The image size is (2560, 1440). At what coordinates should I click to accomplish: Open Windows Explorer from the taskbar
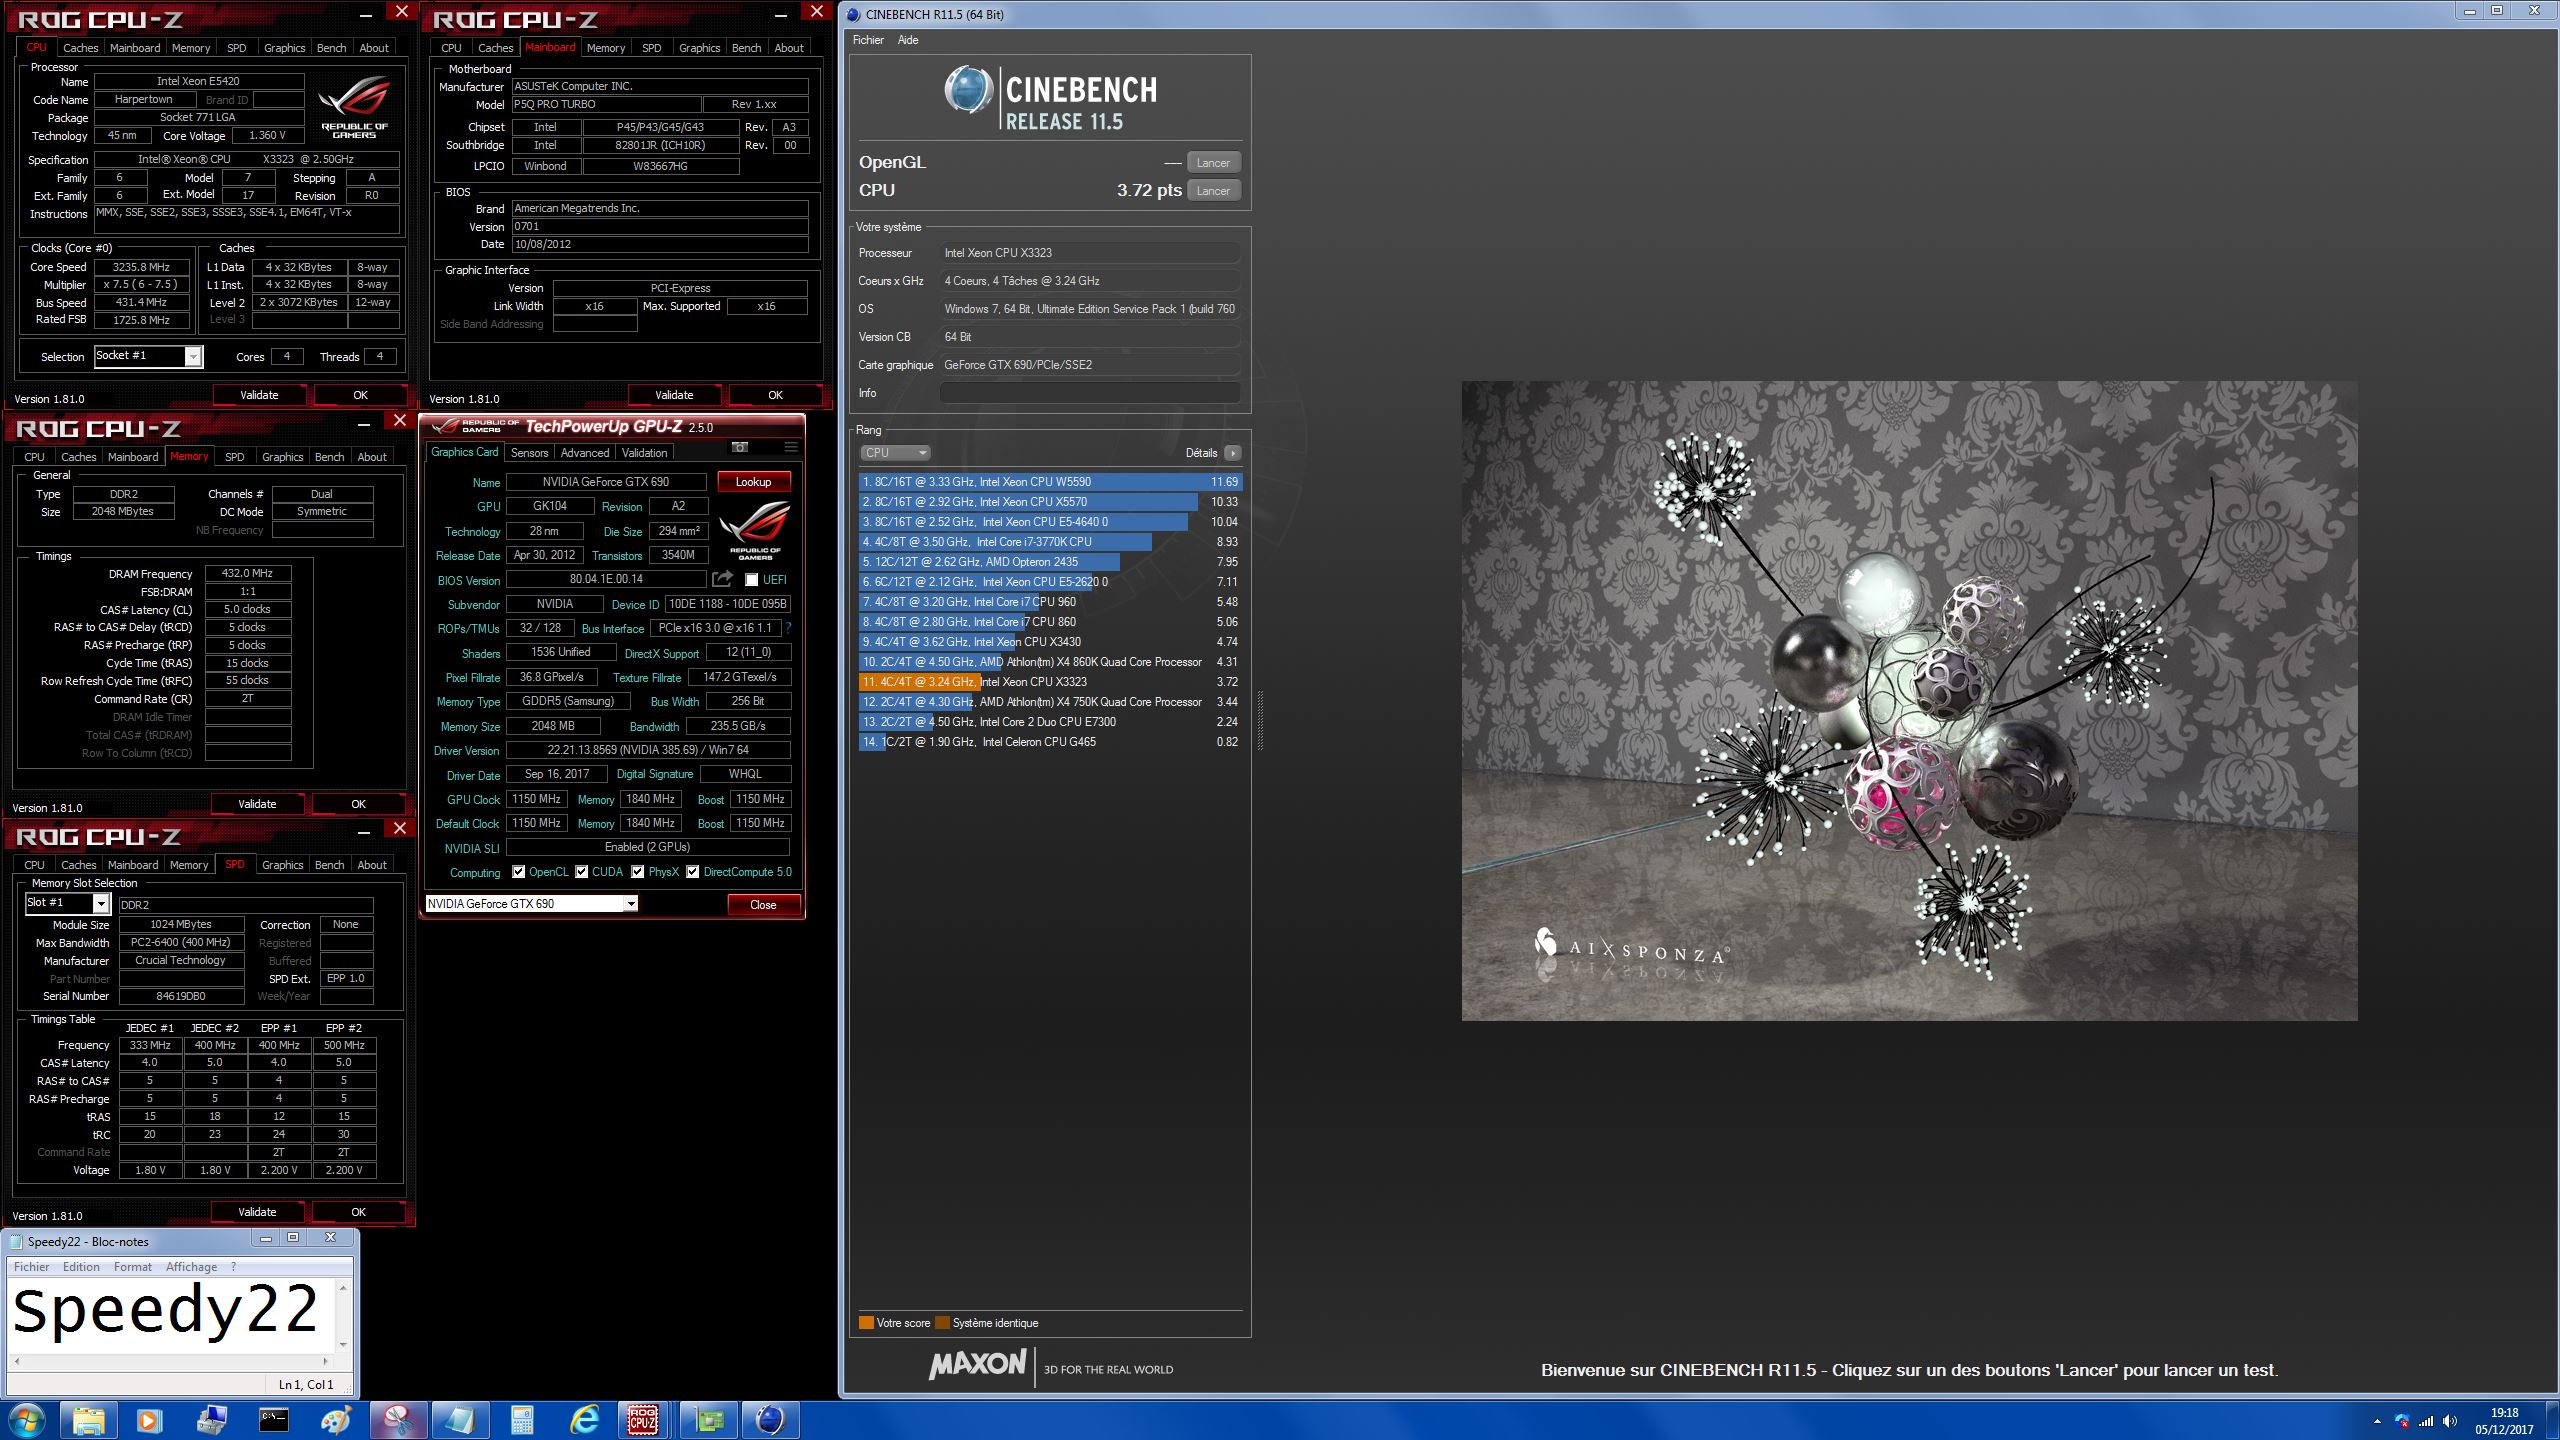pyautogui.click(x=88, y=1420)
